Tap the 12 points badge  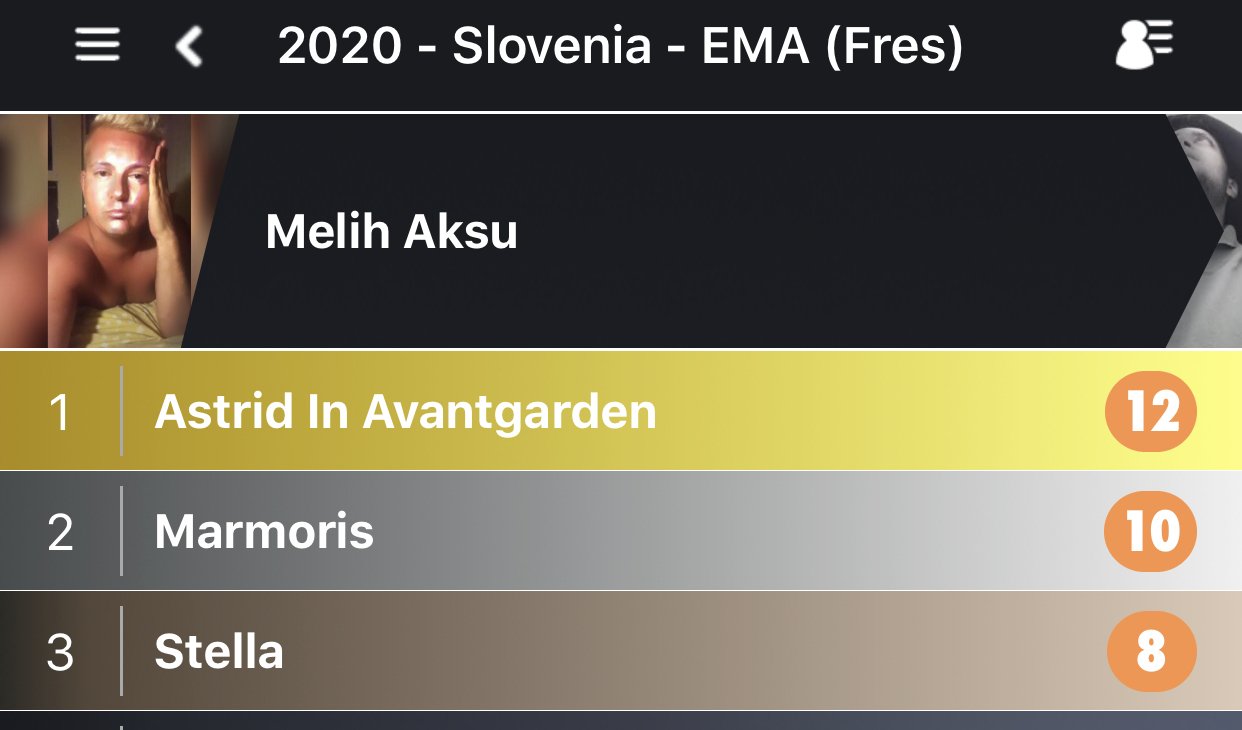pyautogui.click(x=1150, y=412)
